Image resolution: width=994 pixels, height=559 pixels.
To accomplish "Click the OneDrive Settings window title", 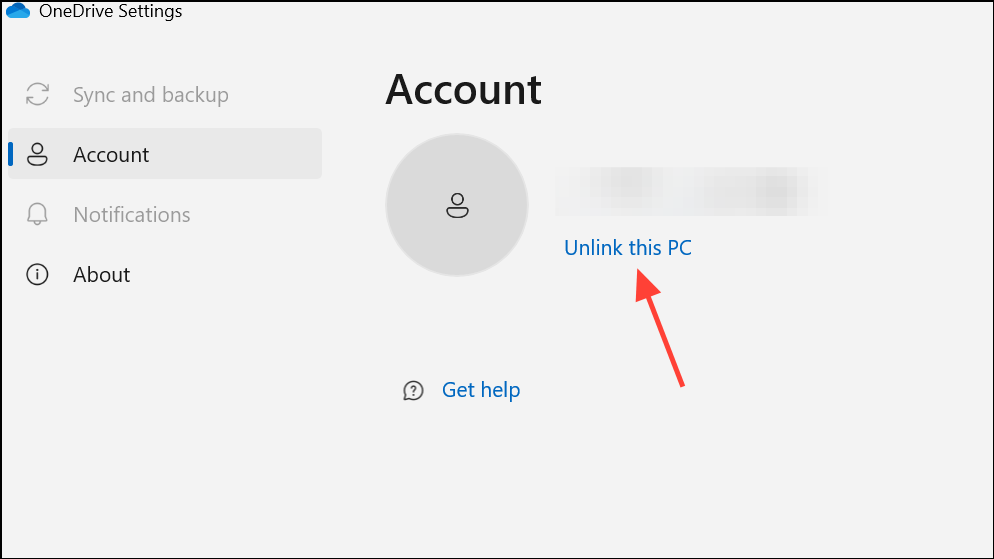I will pyautogui.click(x=110, y=11).
